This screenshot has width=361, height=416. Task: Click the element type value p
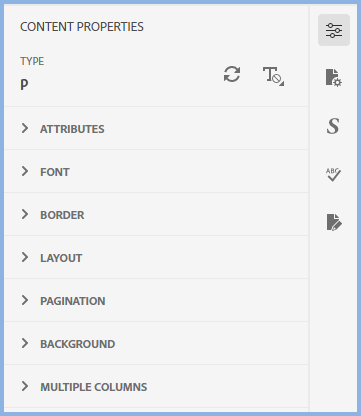pyautogui.click(x=24, y=85)
